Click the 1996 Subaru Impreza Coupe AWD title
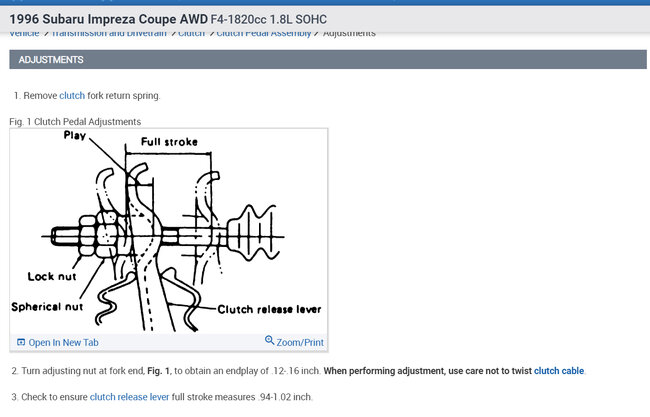Image resolution: width=650 pixels, height=417 pixels. point(109,19)
